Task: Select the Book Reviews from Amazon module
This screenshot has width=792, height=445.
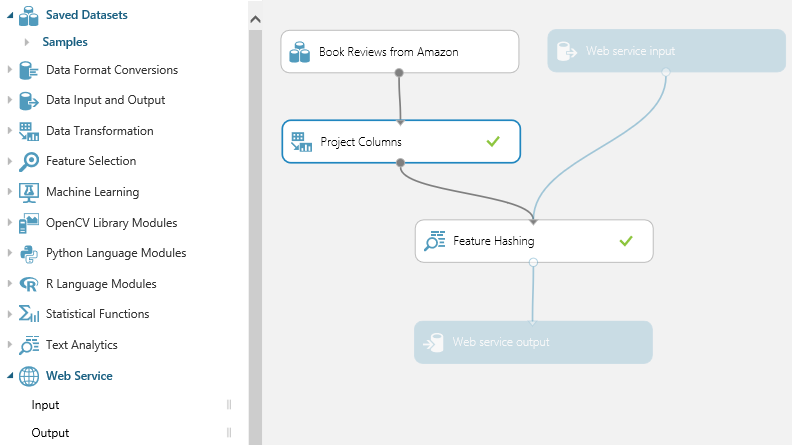Action: [x=400, y=52]
